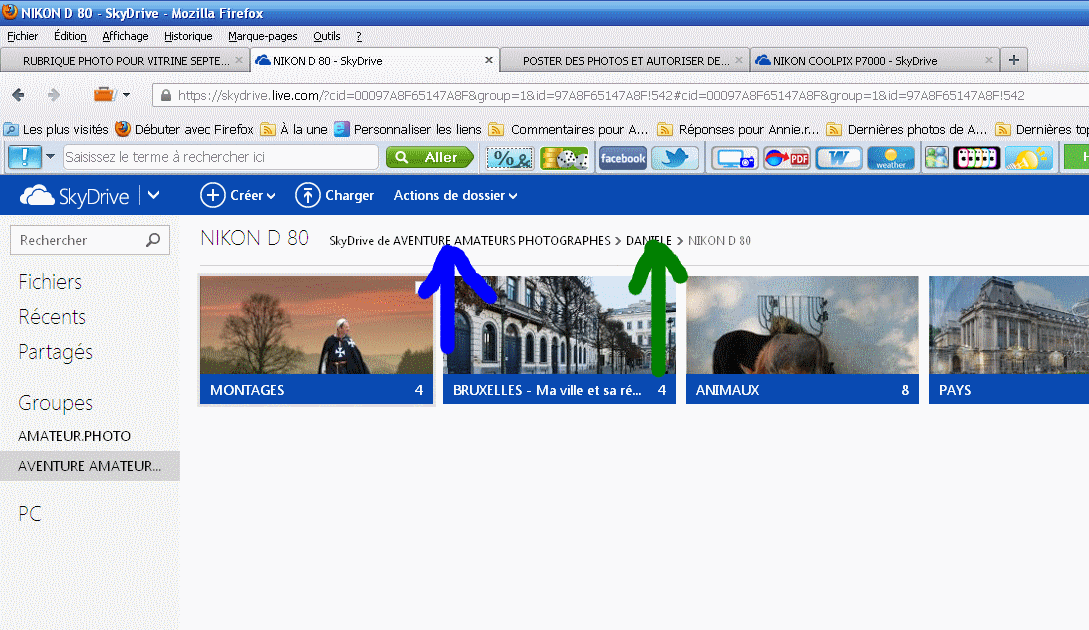The image size is (1089, 630).
Task: Open the Historique menu
Action: [x=188, y=36]
